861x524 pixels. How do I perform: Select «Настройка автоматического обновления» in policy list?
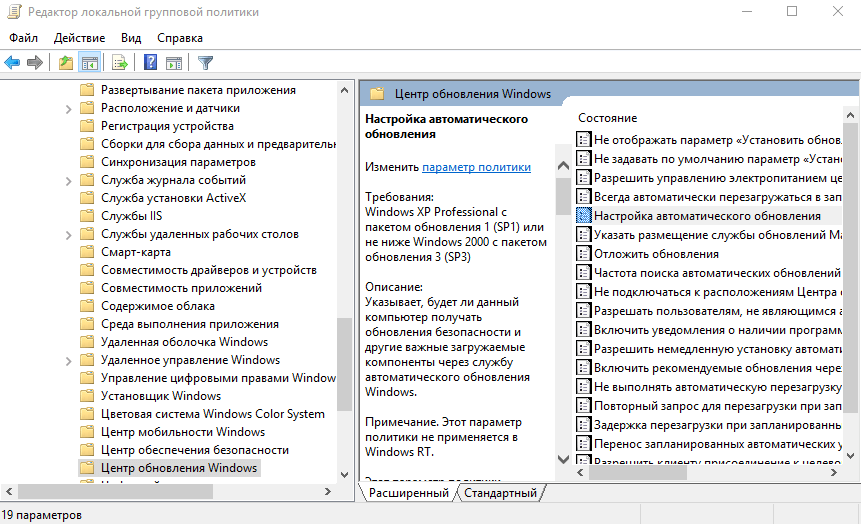[x=706, y=215]
